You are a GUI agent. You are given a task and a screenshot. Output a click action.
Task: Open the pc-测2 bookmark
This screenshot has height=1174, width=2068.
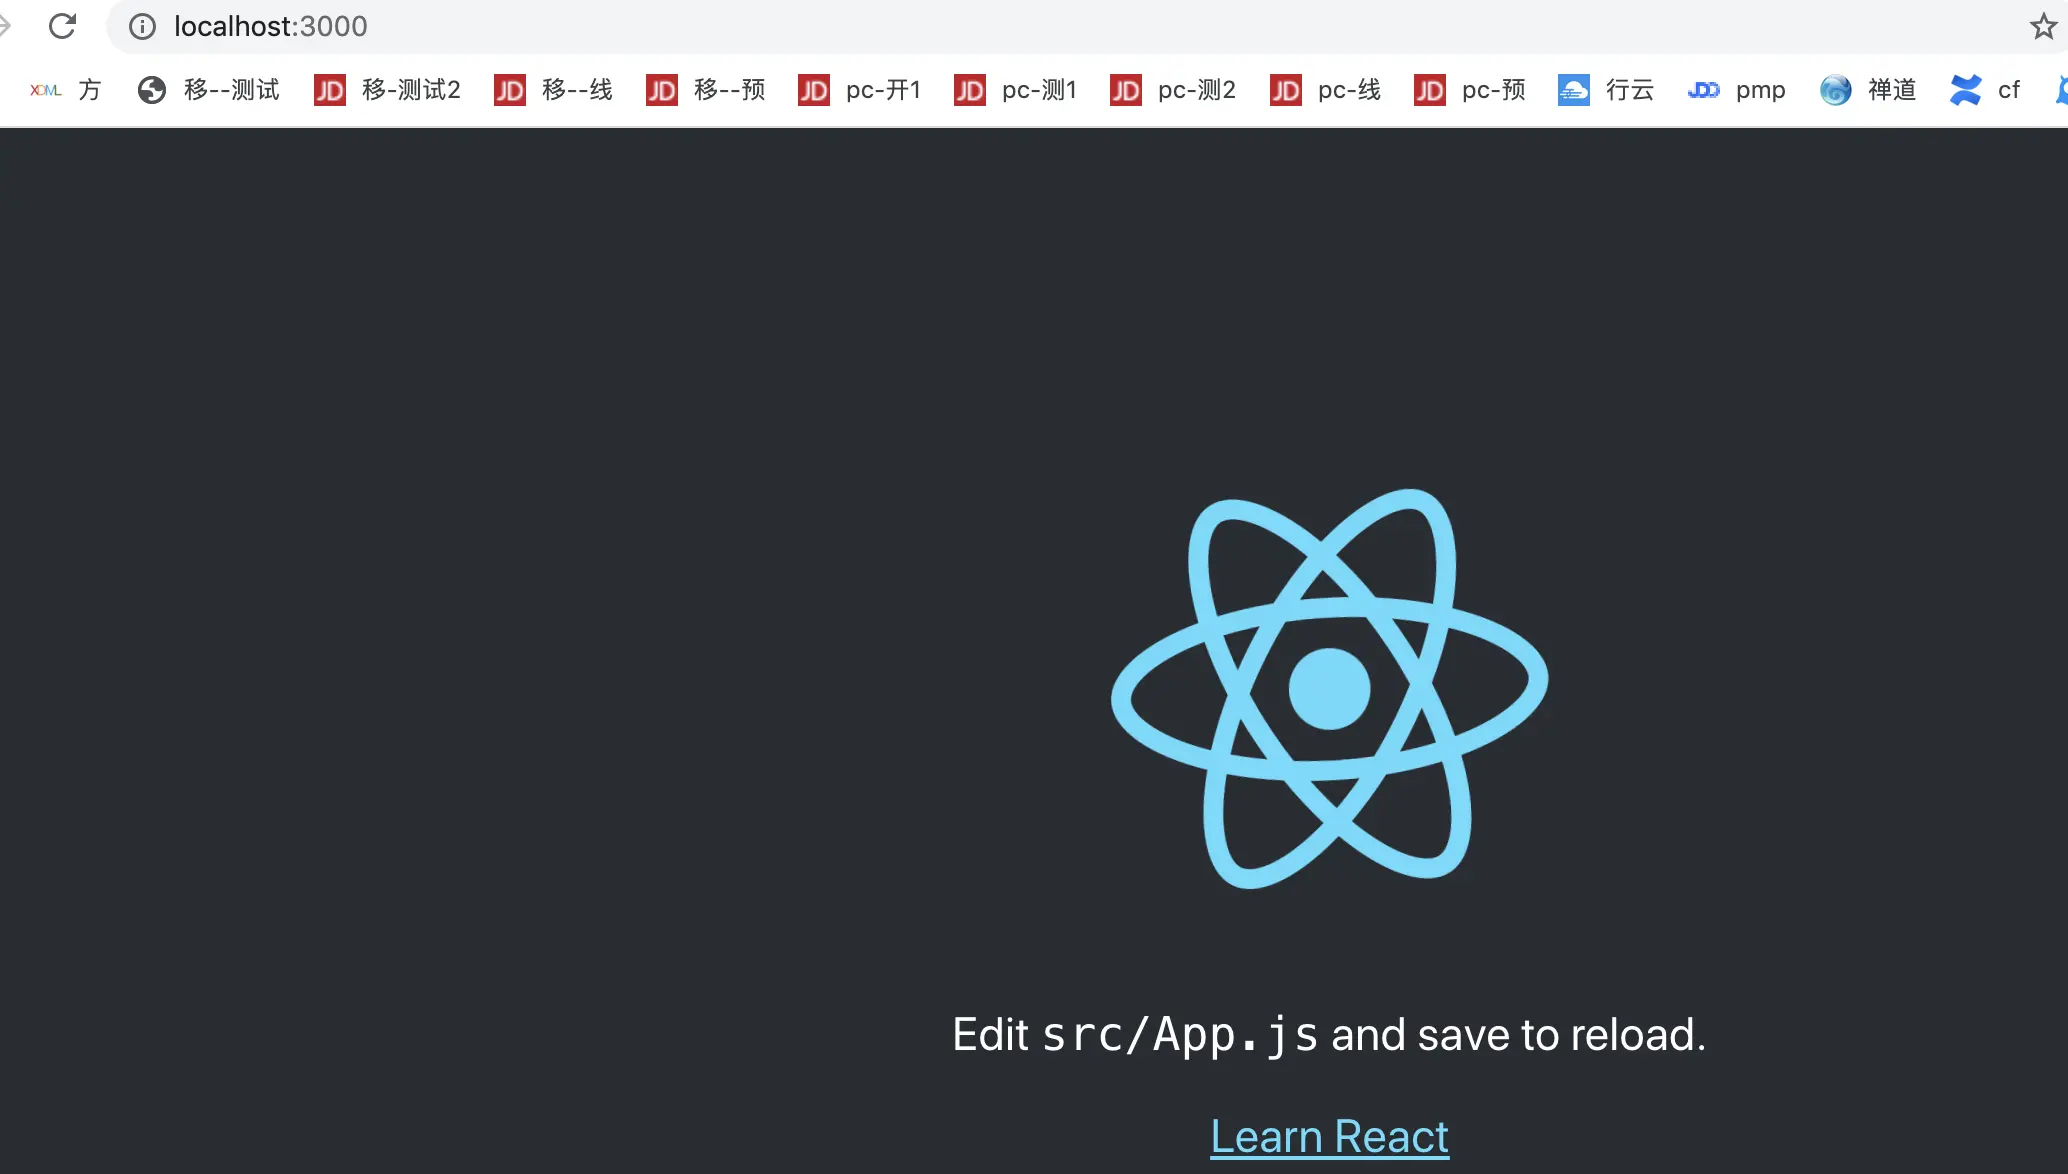(x=1173, y=90)
